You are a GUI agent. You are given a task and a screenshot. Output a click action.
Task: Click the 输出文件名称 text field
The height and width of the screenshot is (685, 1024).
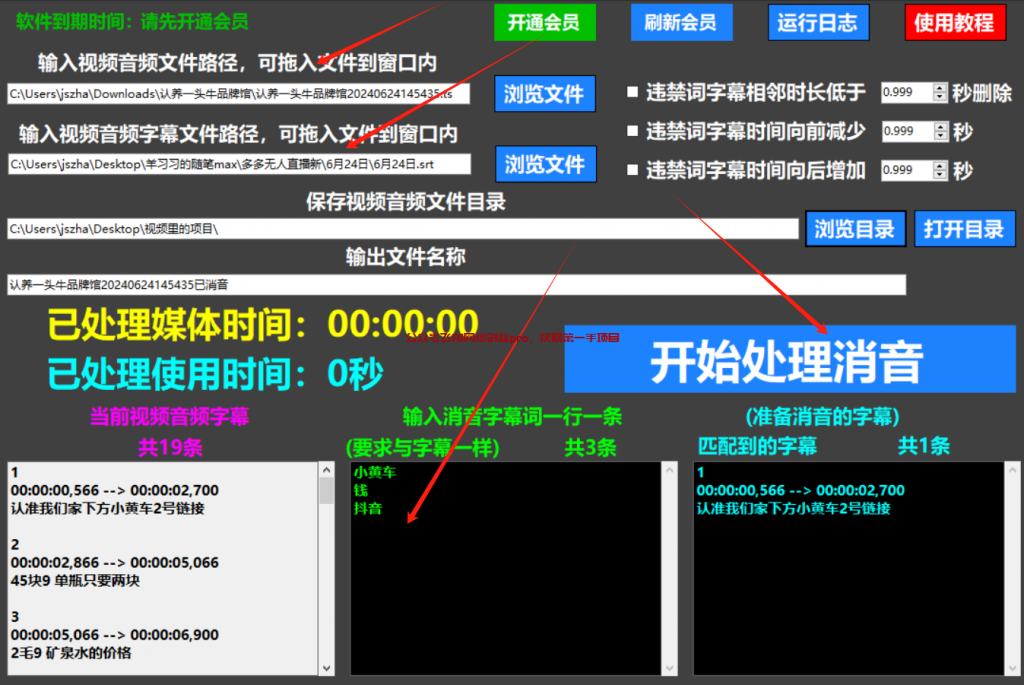pos(455,285)
